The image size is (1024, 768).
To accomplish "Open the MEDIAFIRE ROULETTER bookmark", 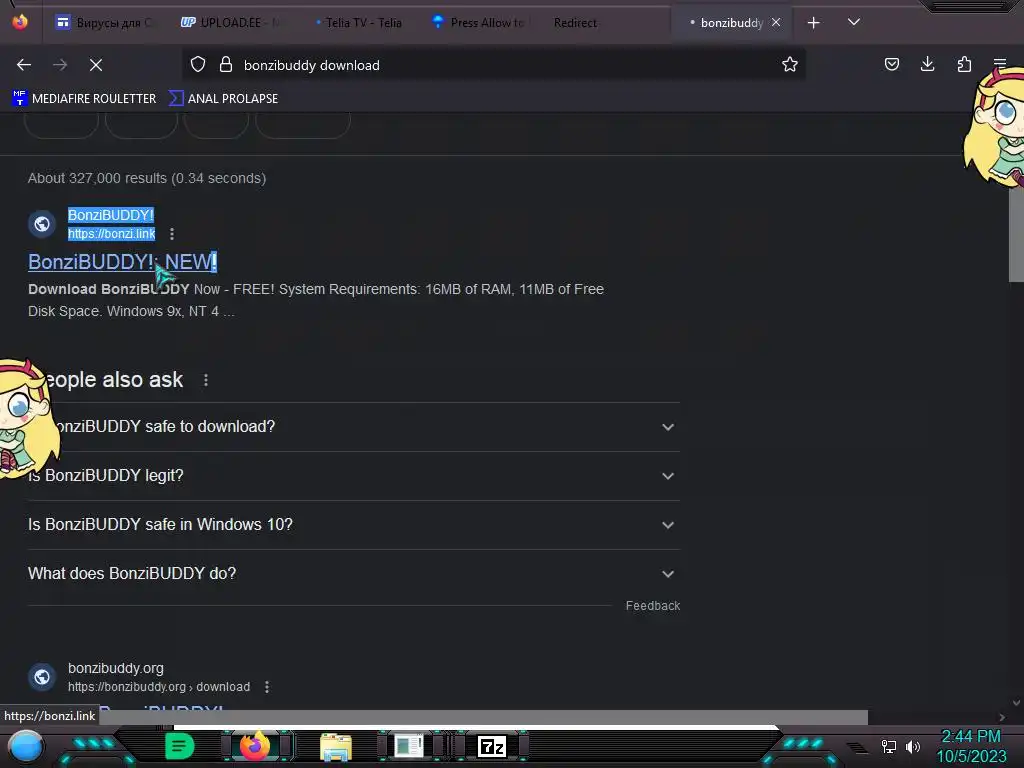I will 84,99.
